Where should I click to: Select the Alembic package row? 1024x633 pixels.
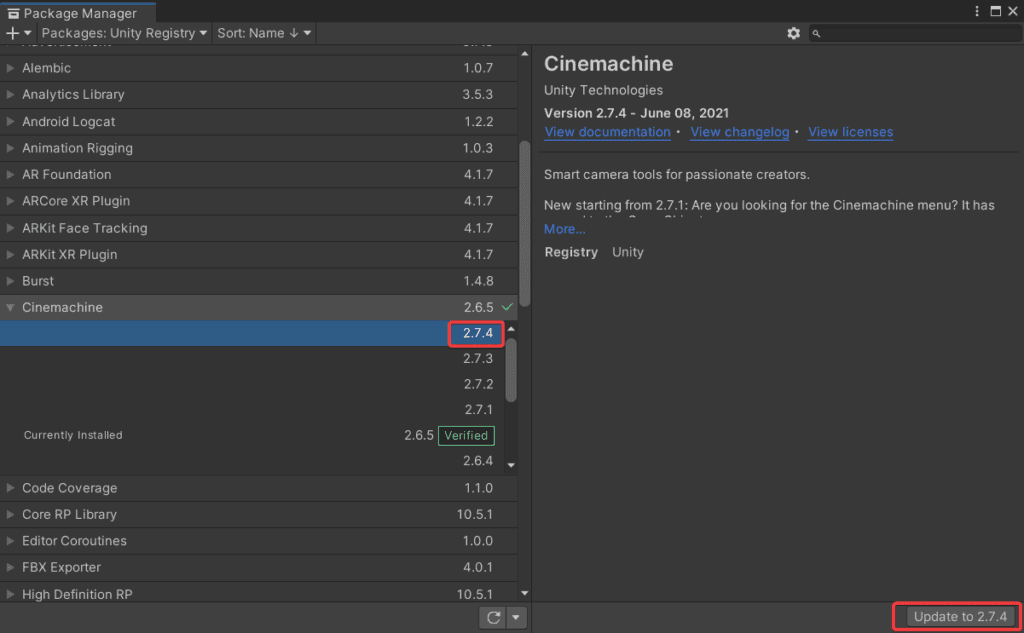coord(259,68)
